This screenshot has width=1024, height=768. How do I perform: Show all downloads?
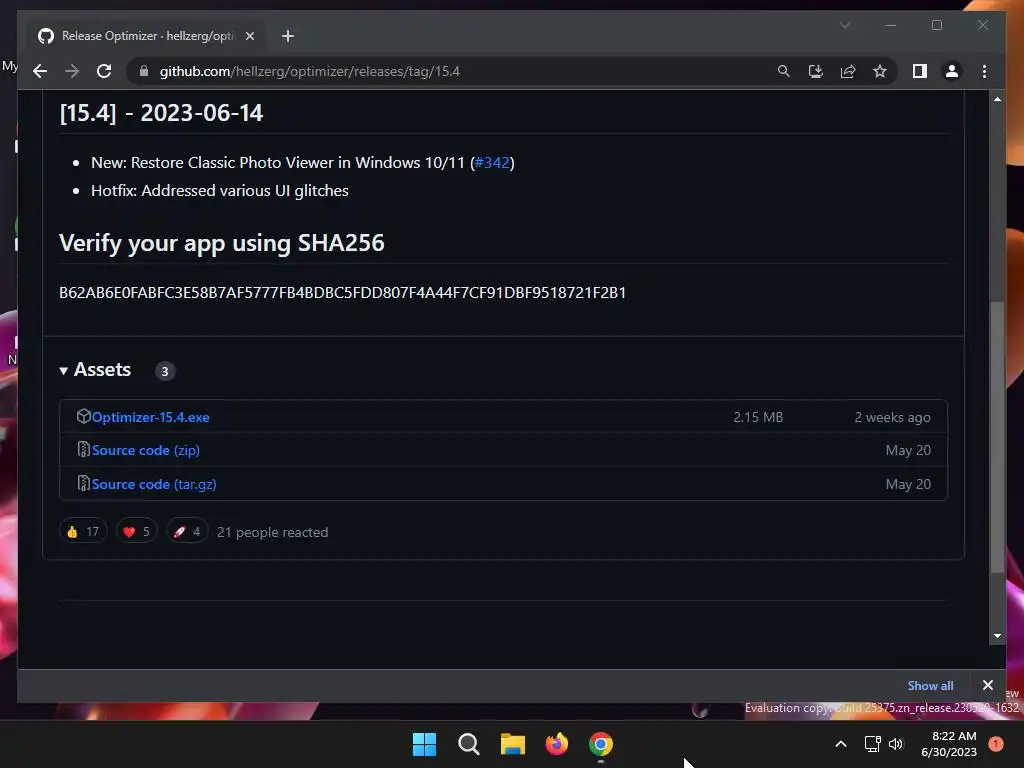click(930, 686)
